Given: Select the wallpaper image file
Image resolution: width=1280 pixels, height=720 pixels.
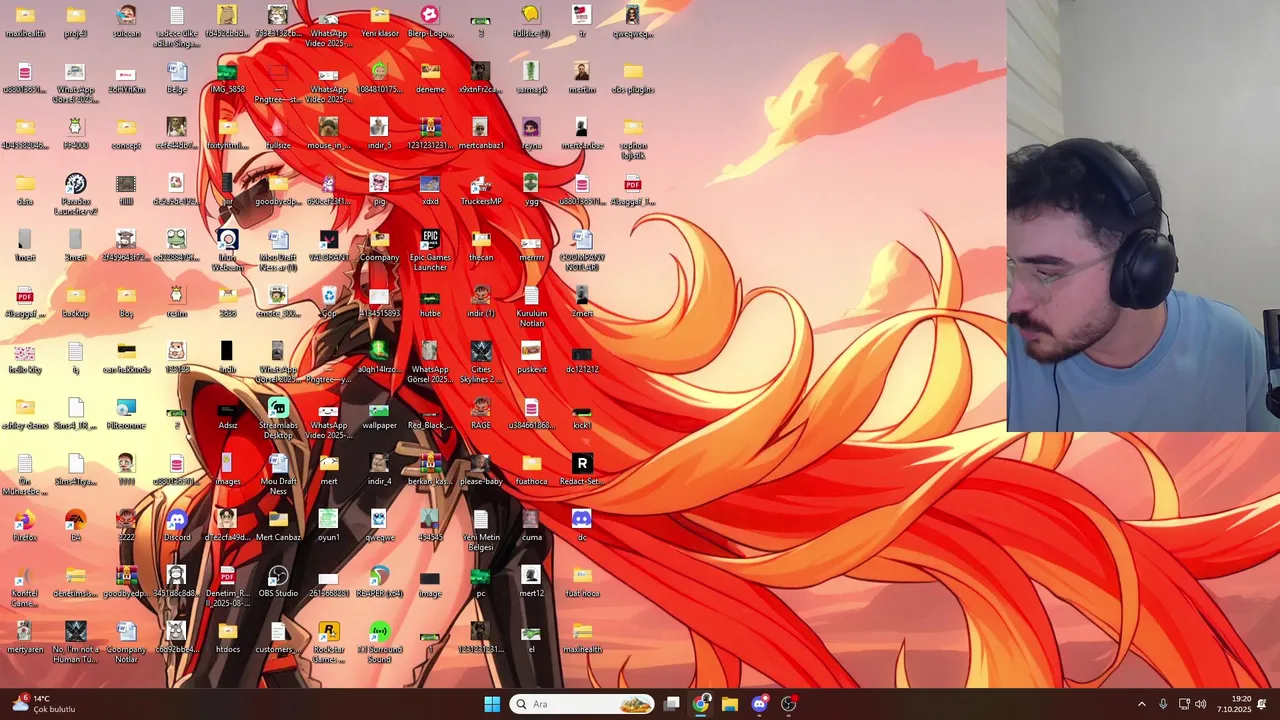Looking at the screenshot, I should [379, 413].
